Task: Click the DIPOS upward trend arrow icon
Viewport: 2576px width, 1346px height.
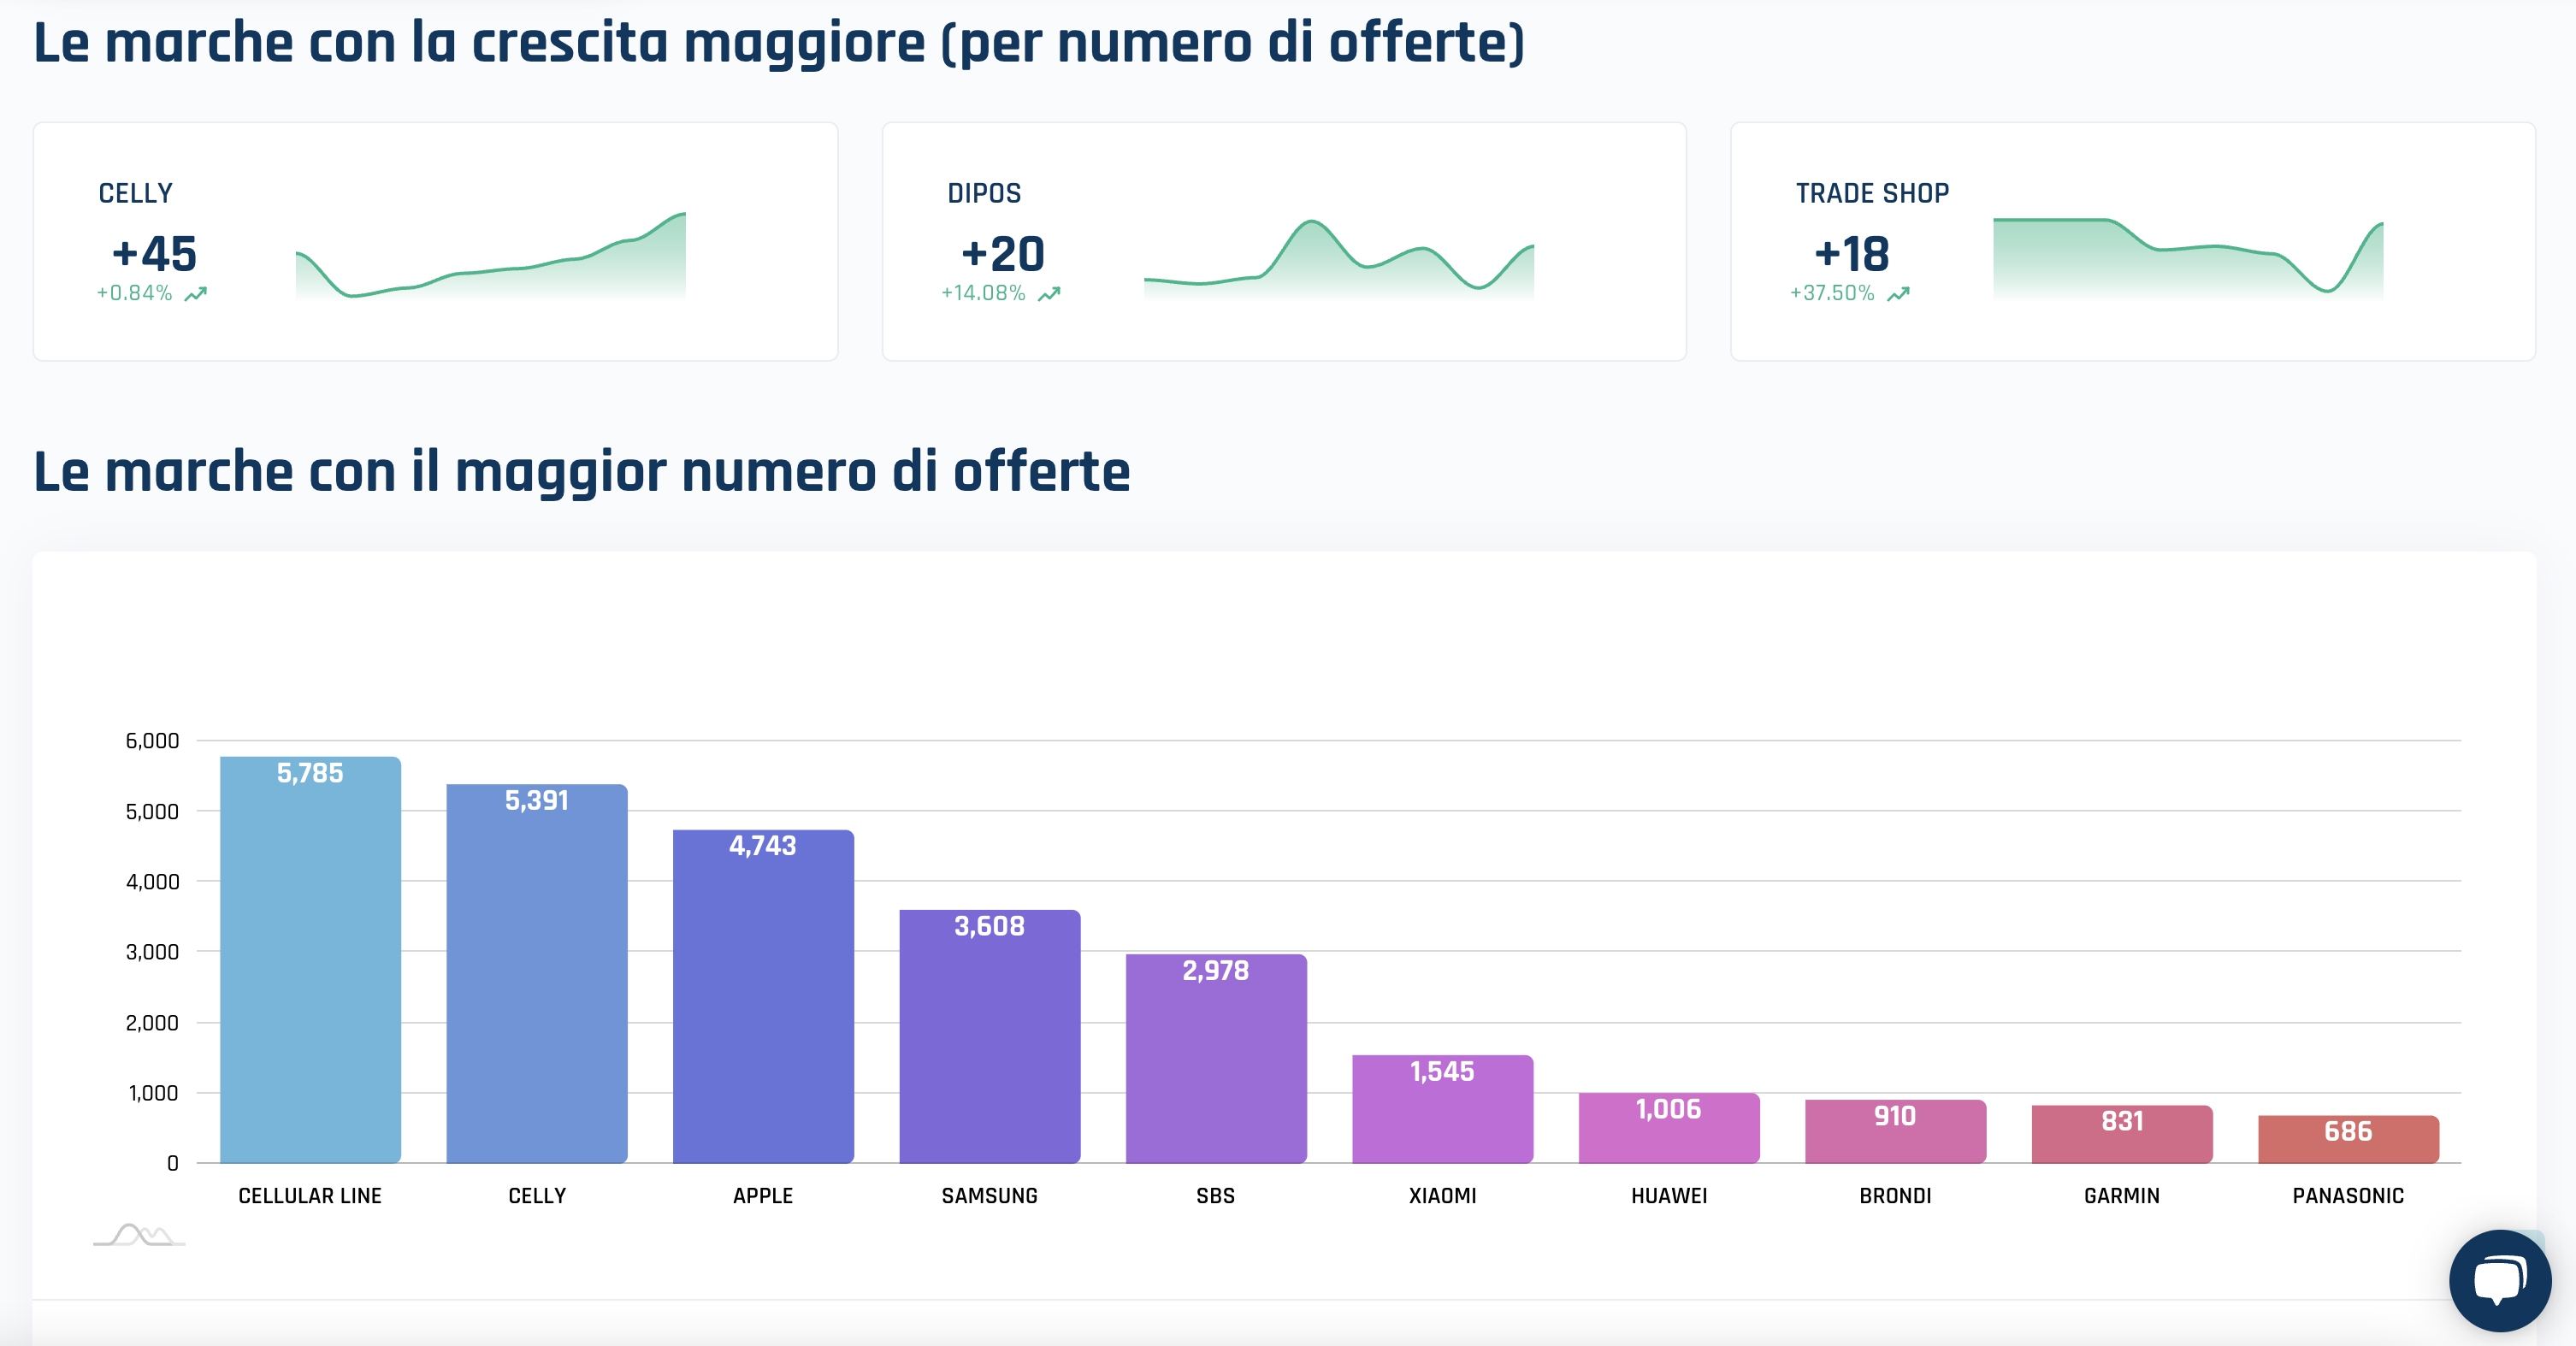Action: coord(1049,294)
